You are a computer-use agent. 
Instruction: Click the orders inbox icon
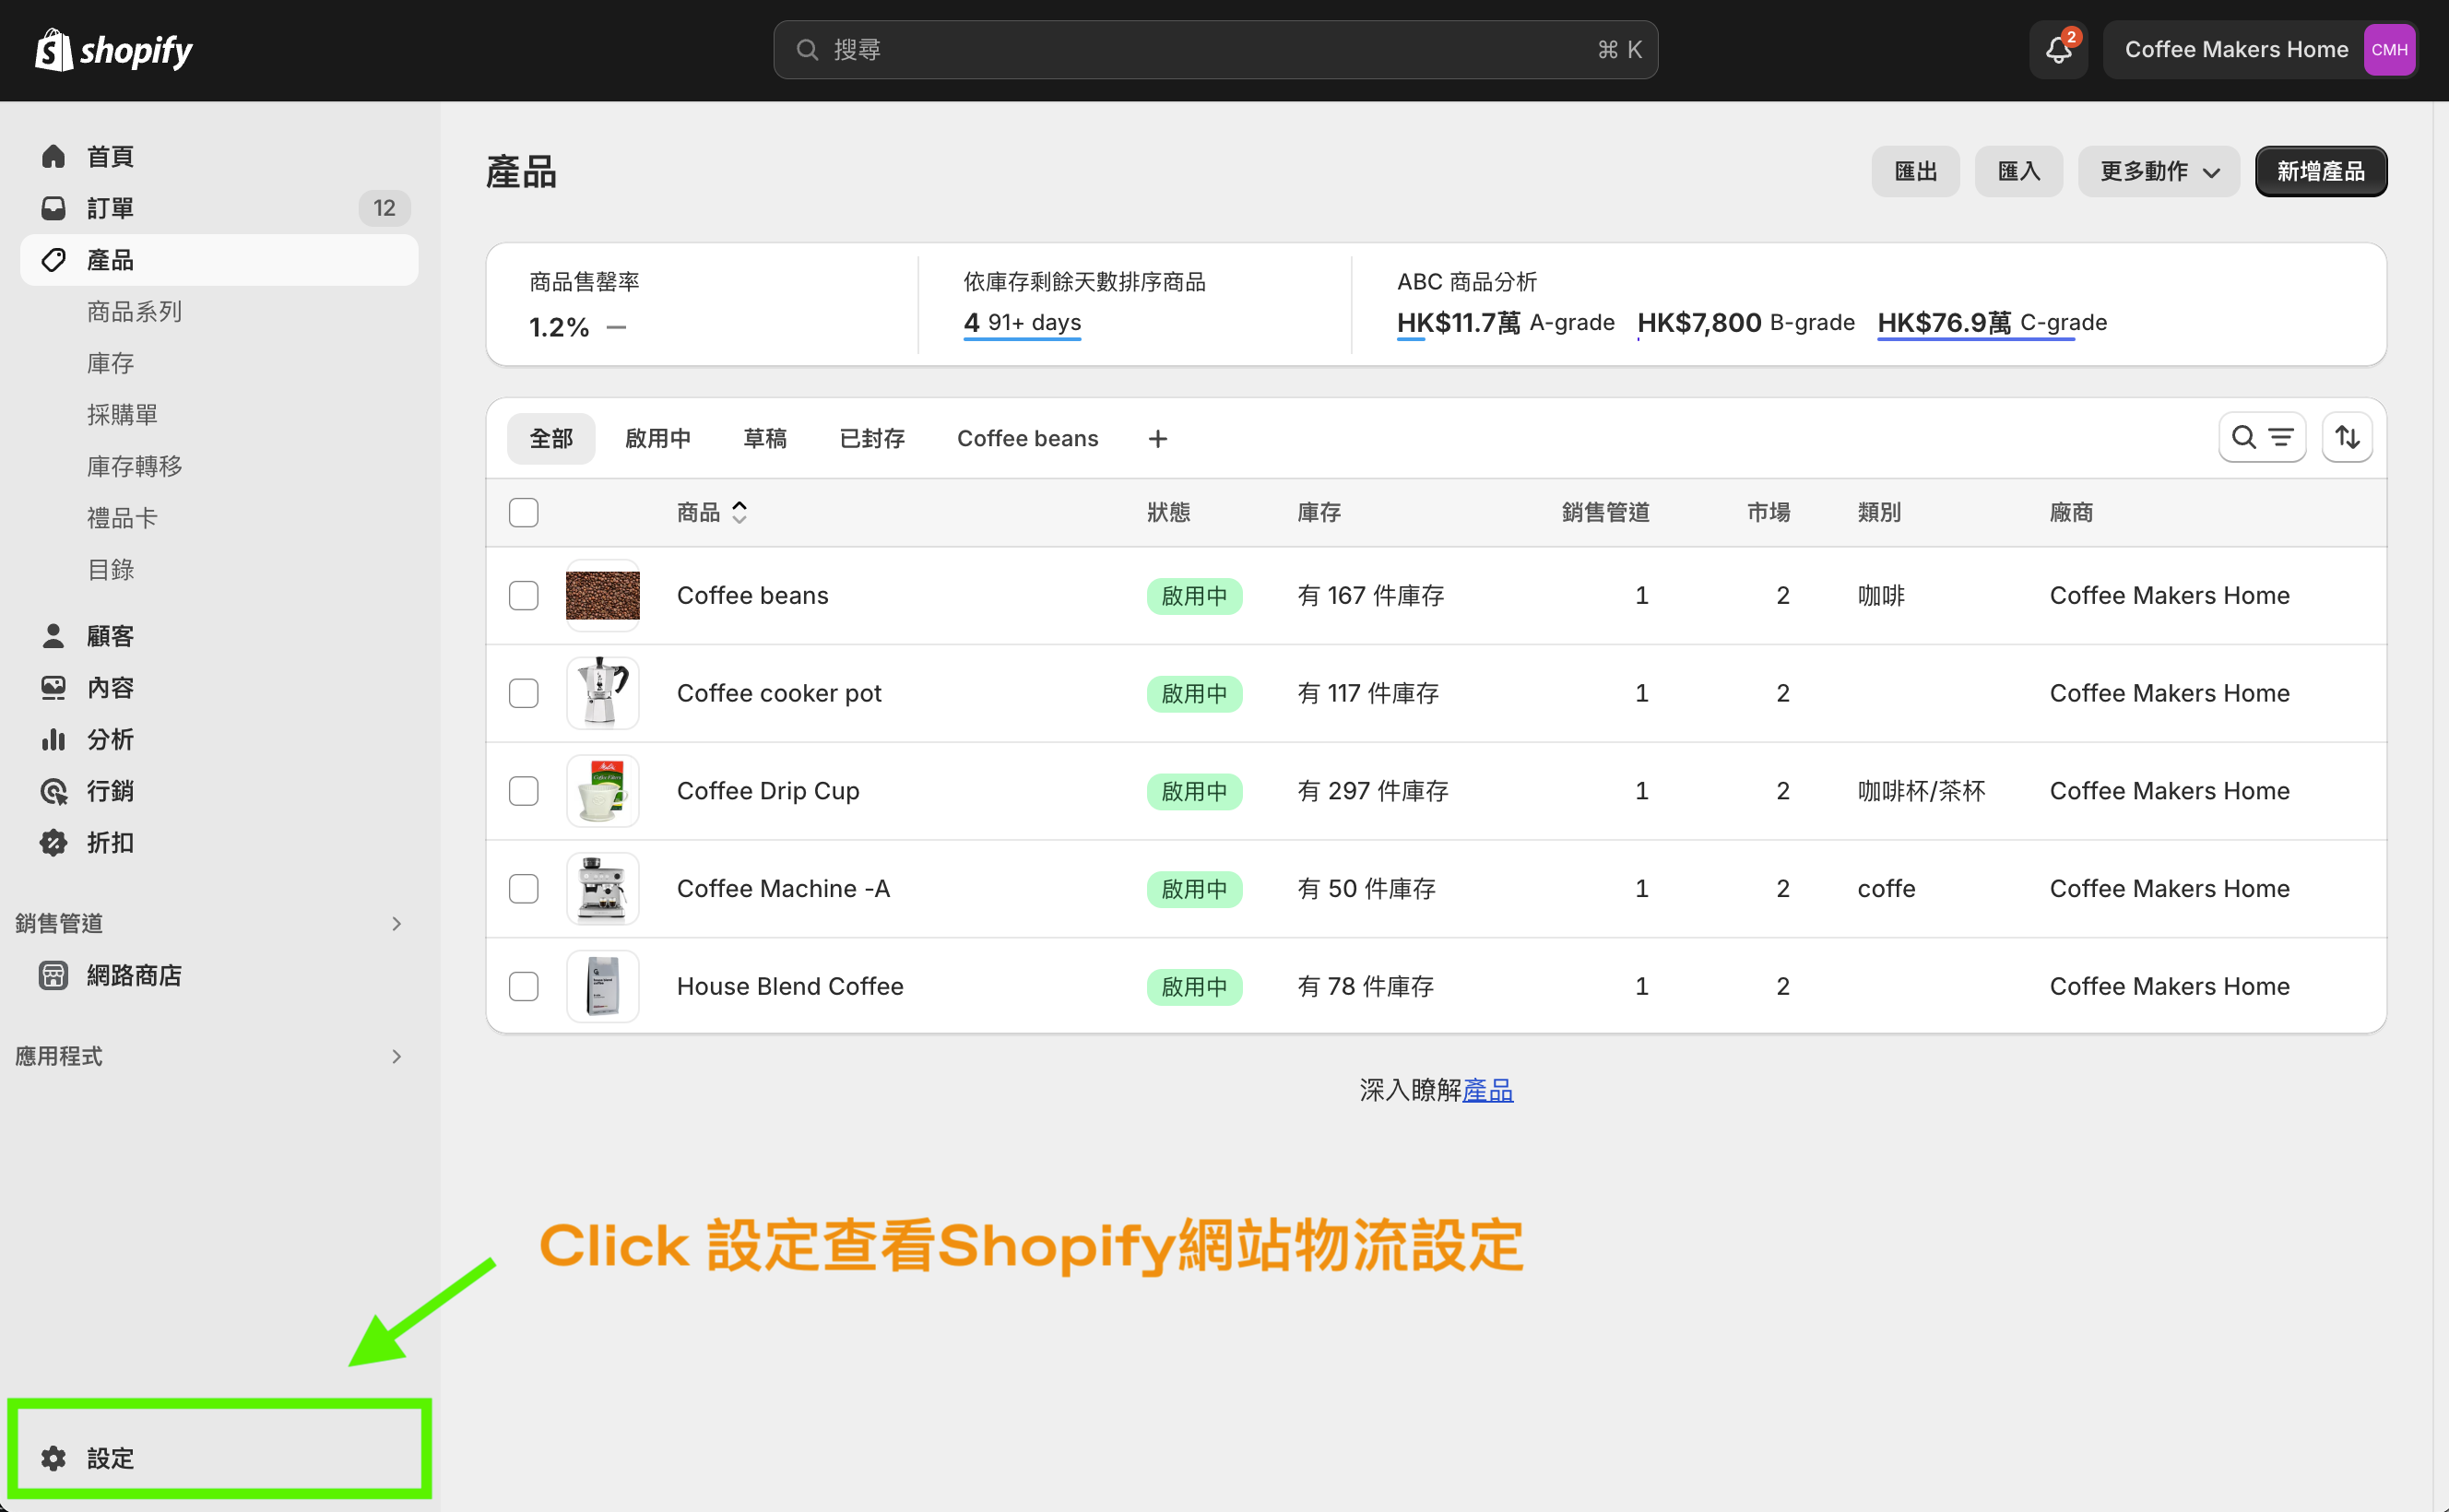[x=53, y=208]
